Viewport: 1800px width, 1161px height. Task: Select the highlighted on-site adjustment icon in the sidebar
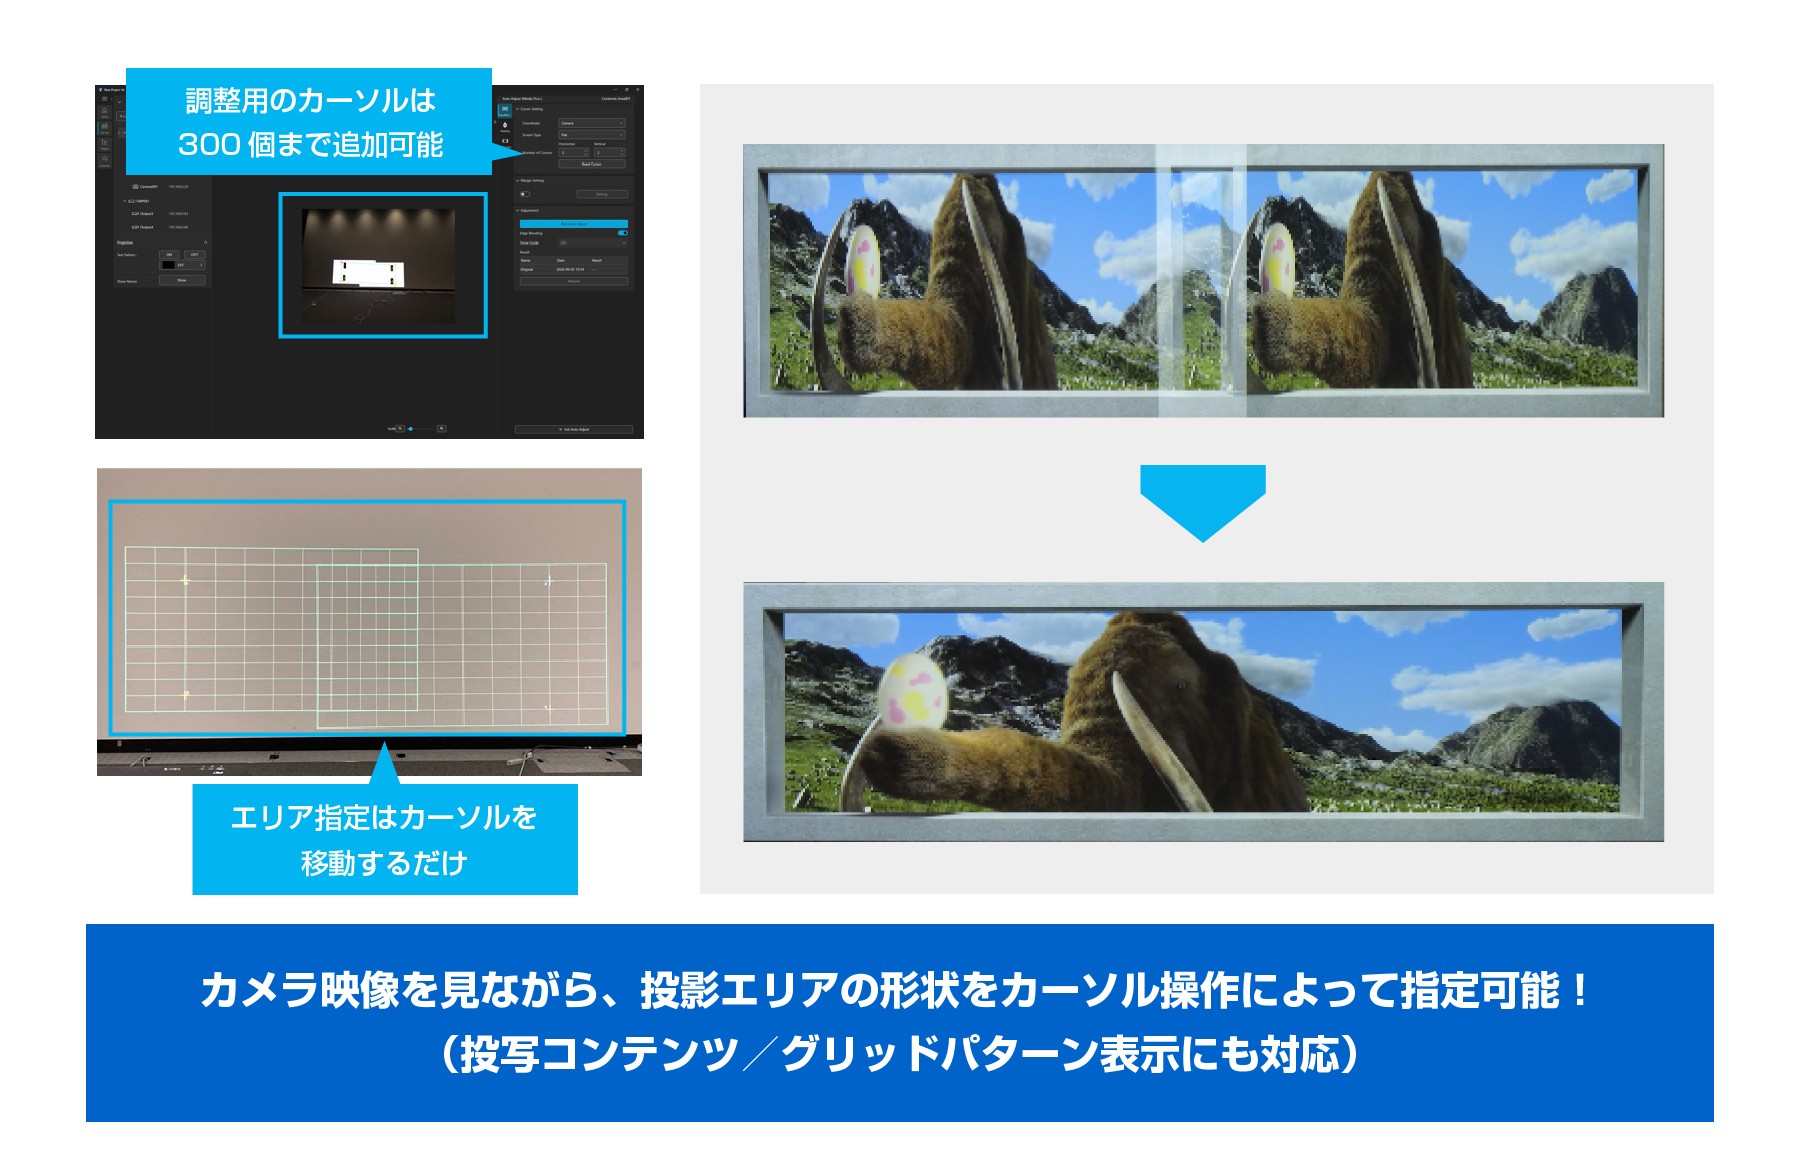(x=103, y=128)
